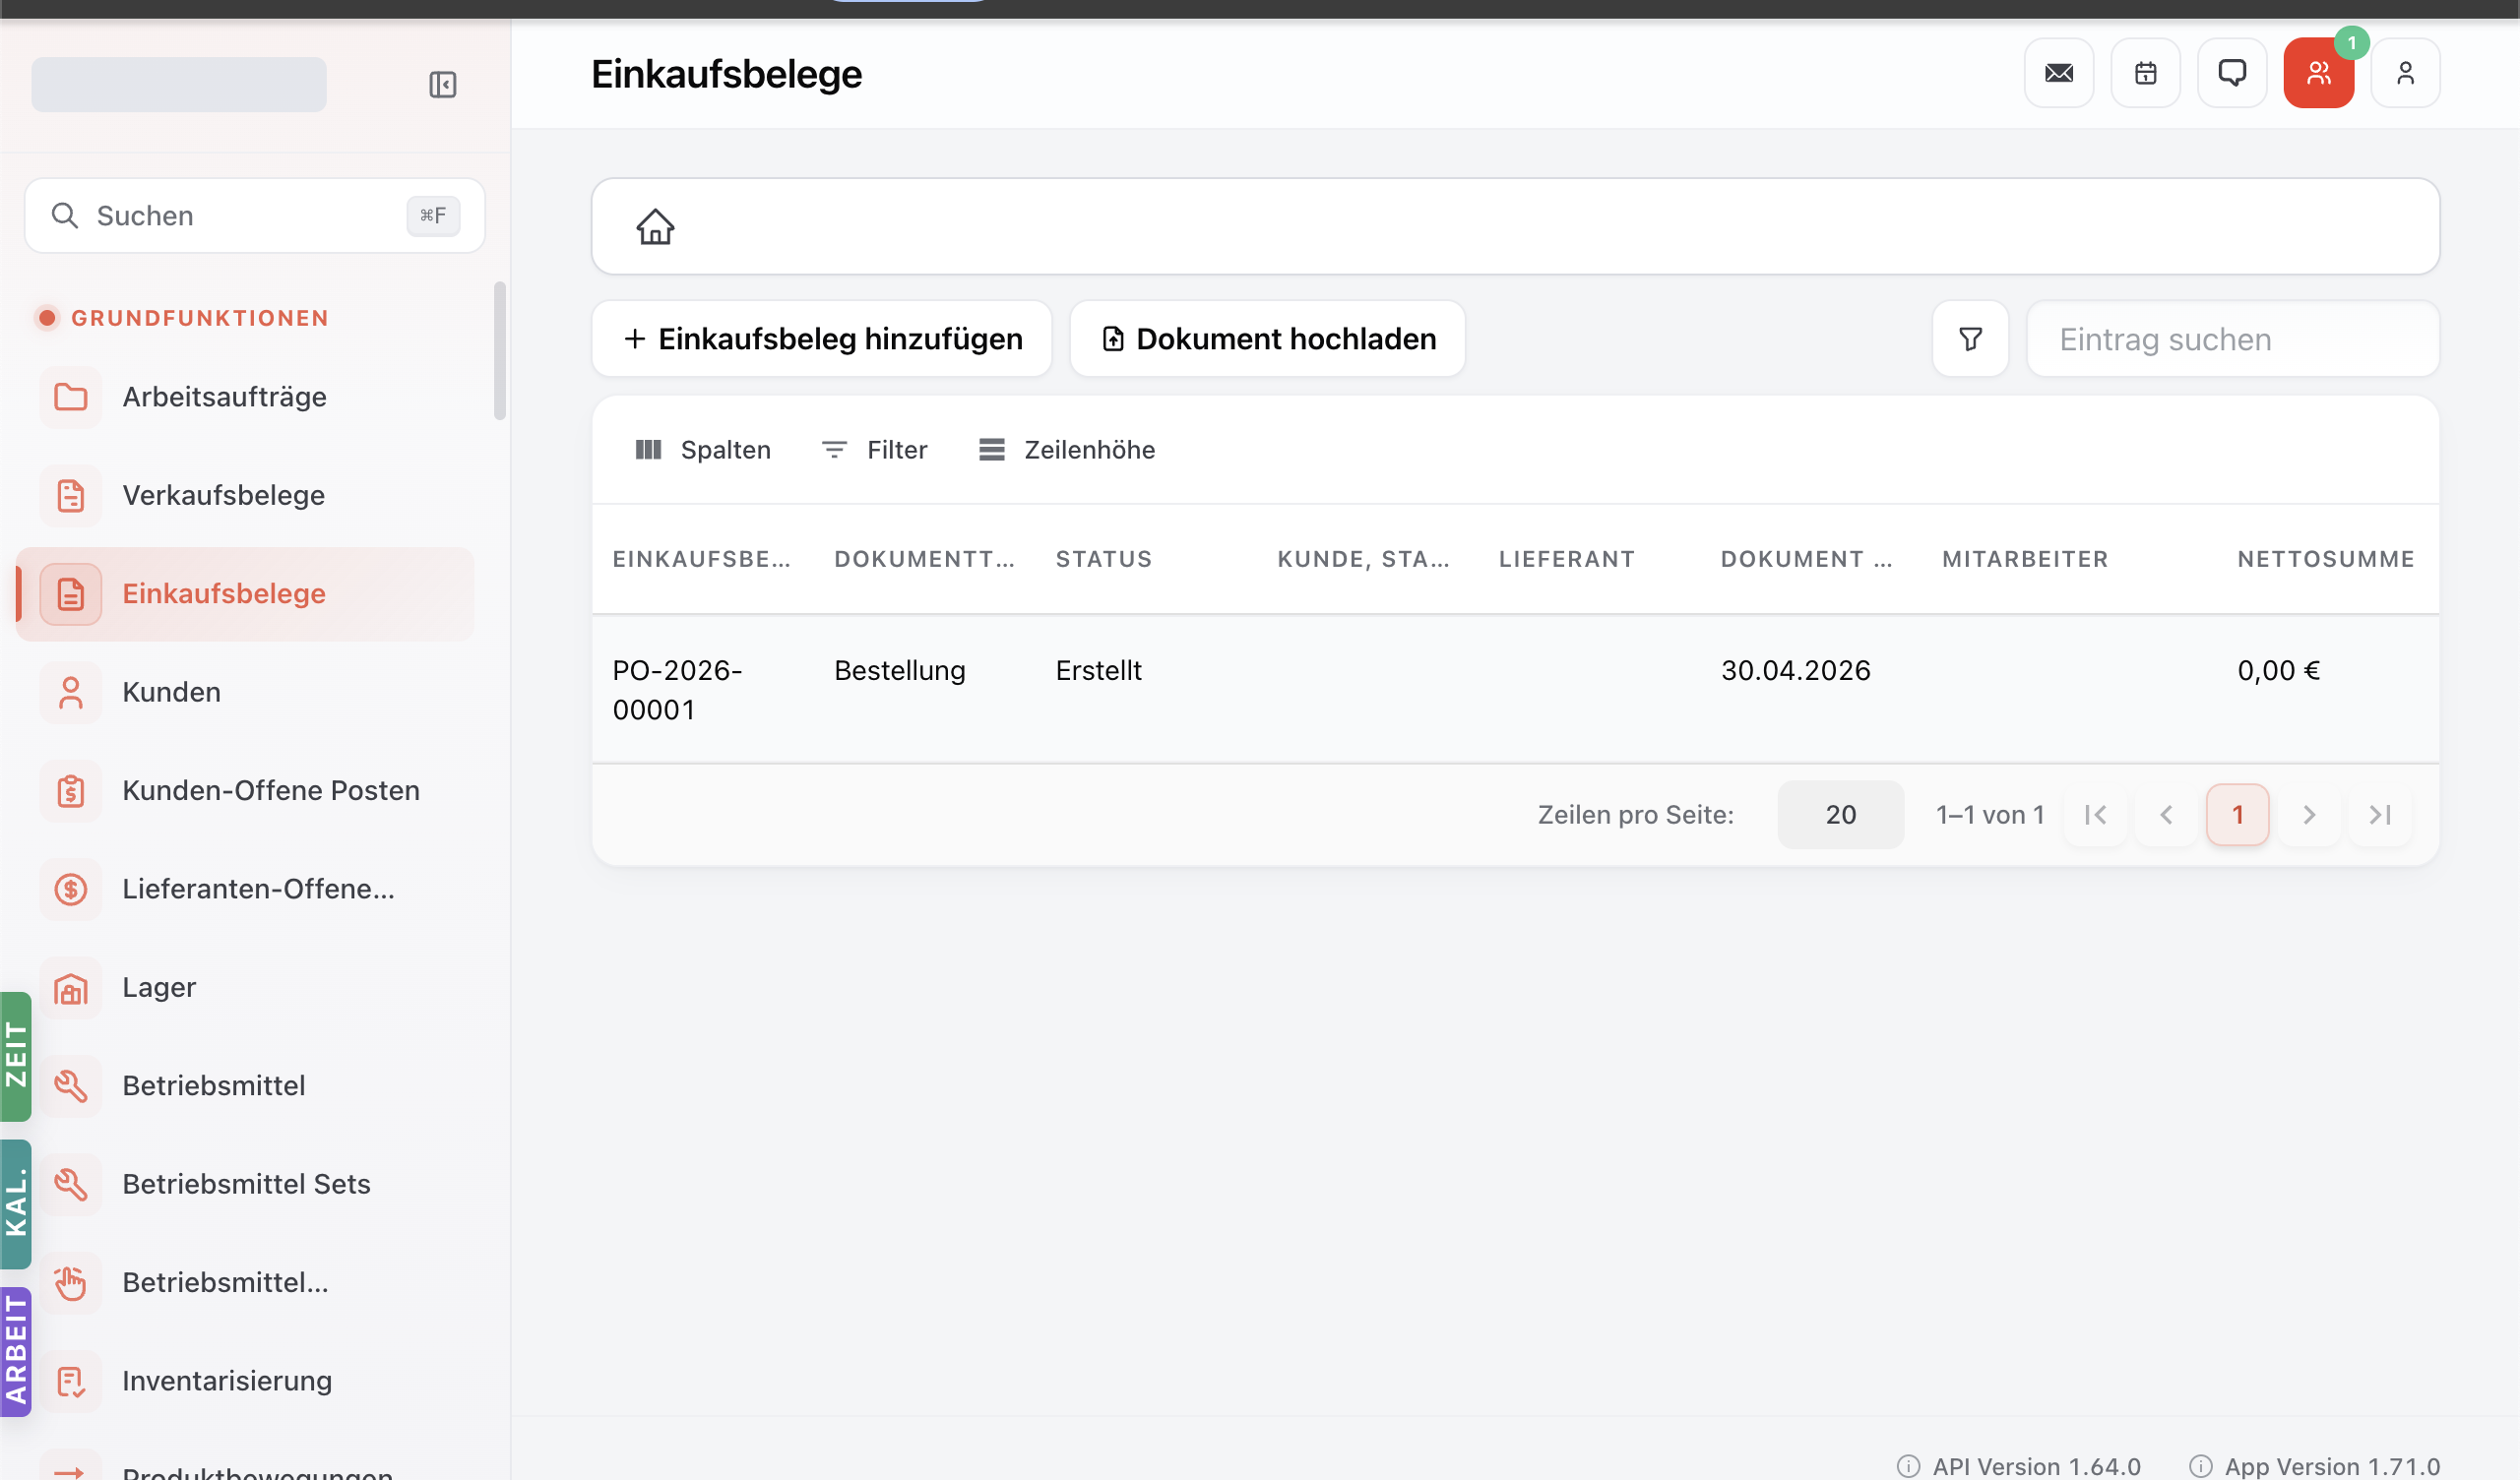The width and height of the screenshot is (2520, 1480).
Task: Open the user profile icon
Action: click(x=2405, y=73)
